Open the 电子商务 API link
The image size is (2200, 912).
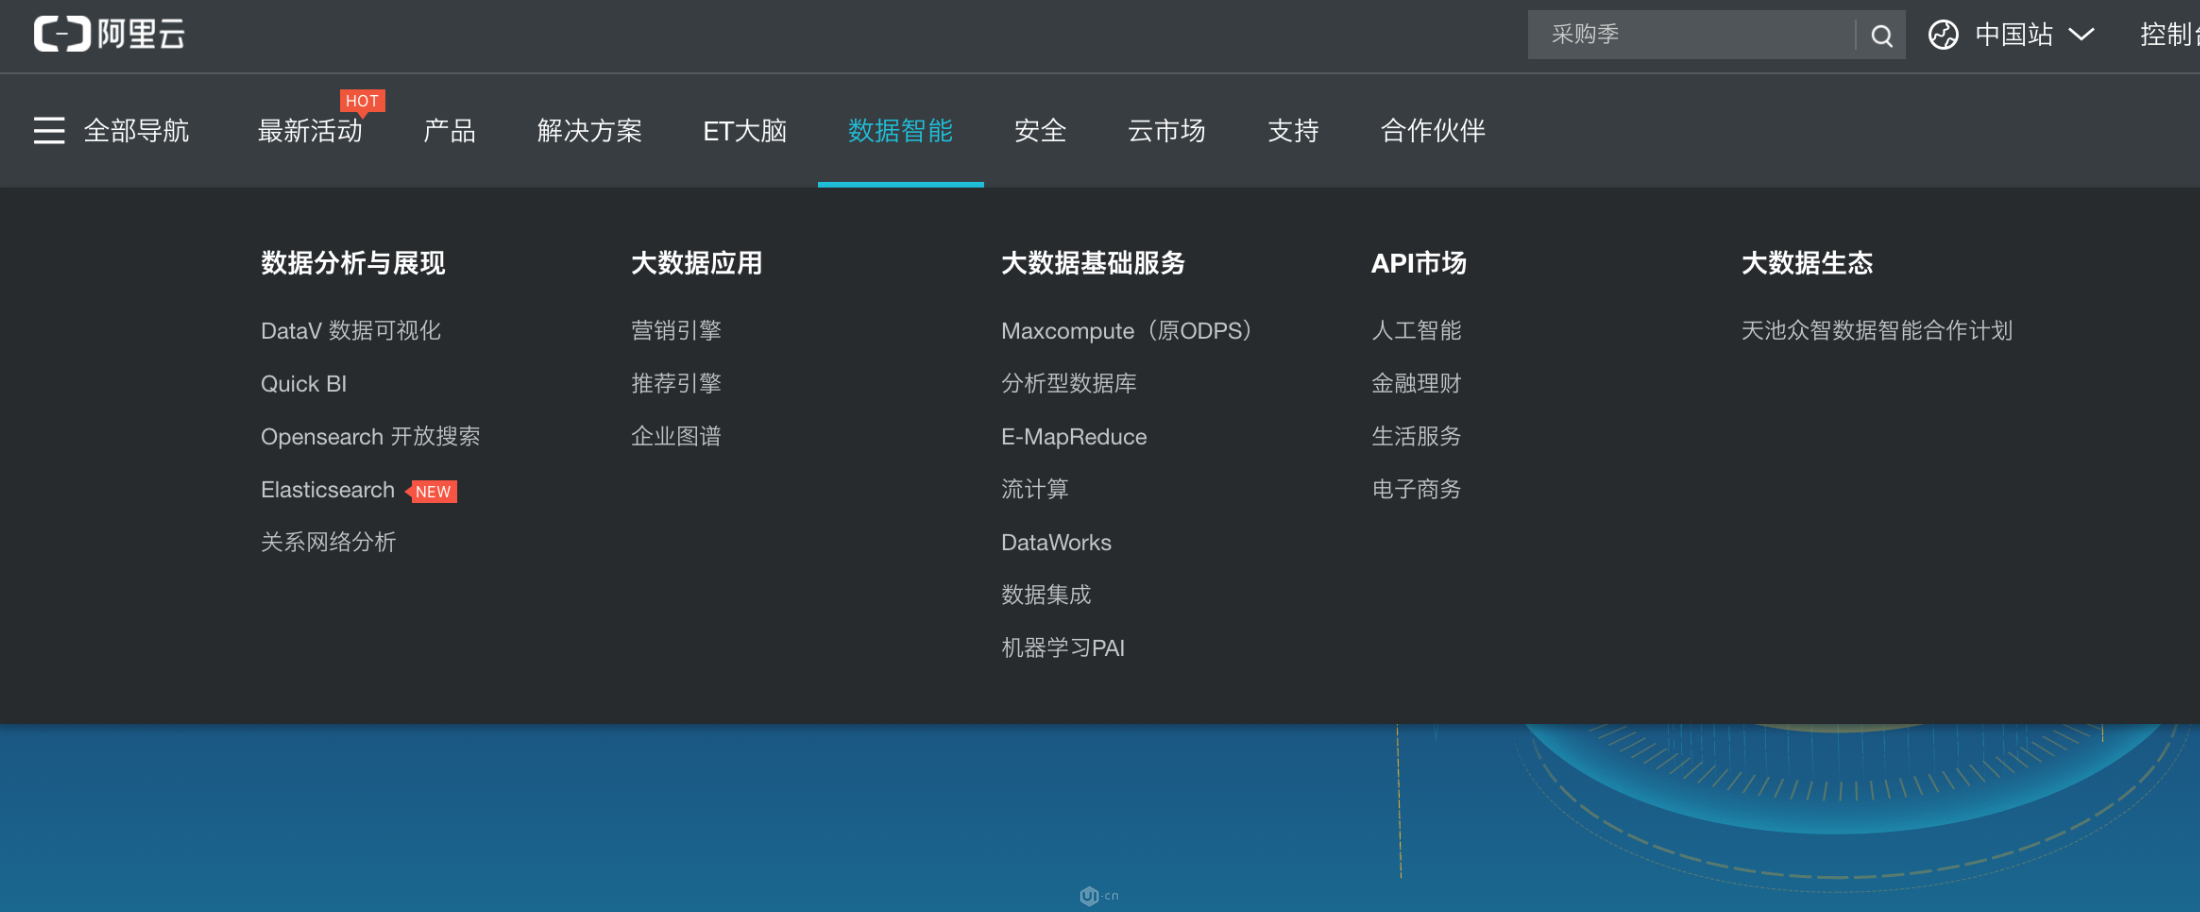(1416, 489)
